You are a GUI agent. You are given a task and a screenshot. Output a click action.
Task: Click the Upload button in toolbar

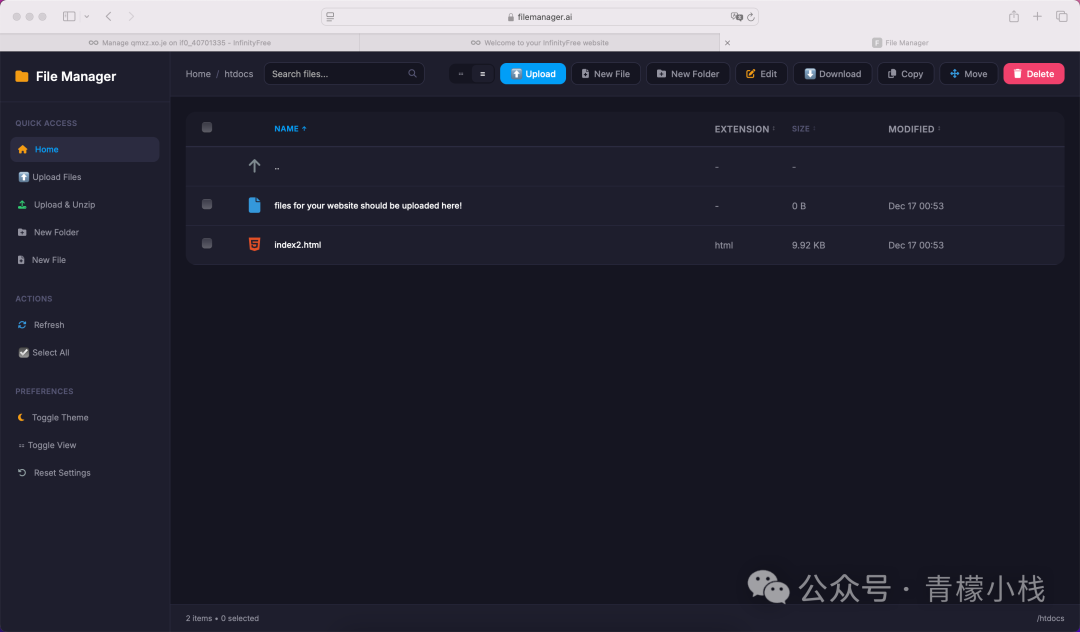pyautogui.click(x=532, y=74)
